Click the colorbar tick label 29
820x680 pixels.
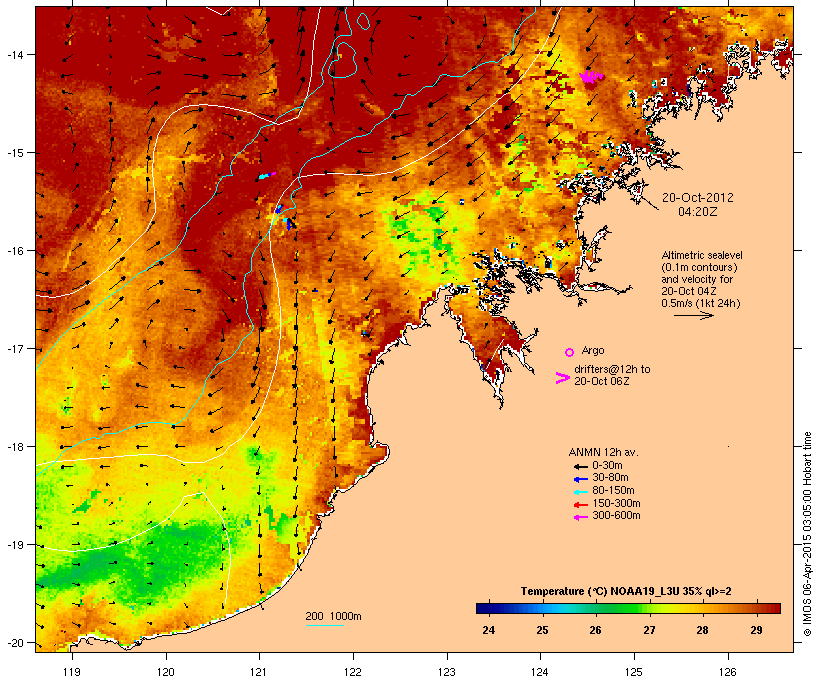(756, 630)
